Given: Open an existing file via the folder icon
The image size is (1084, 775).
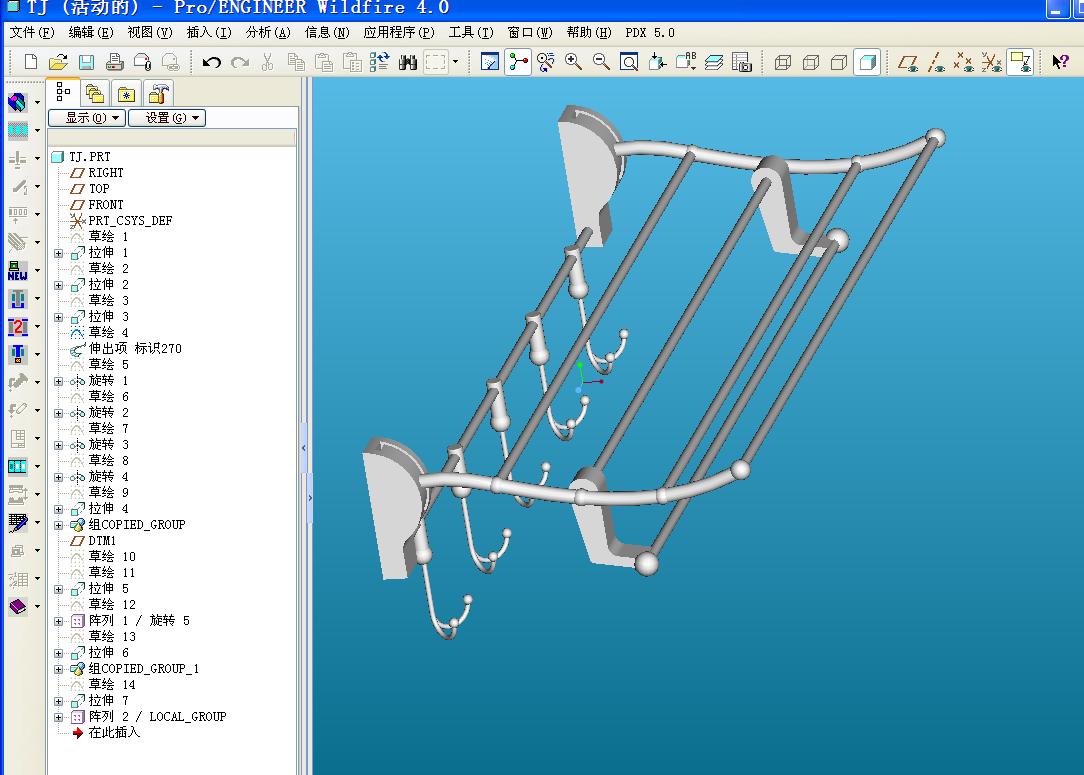Looking at the screenshot, I should point(59,62).
